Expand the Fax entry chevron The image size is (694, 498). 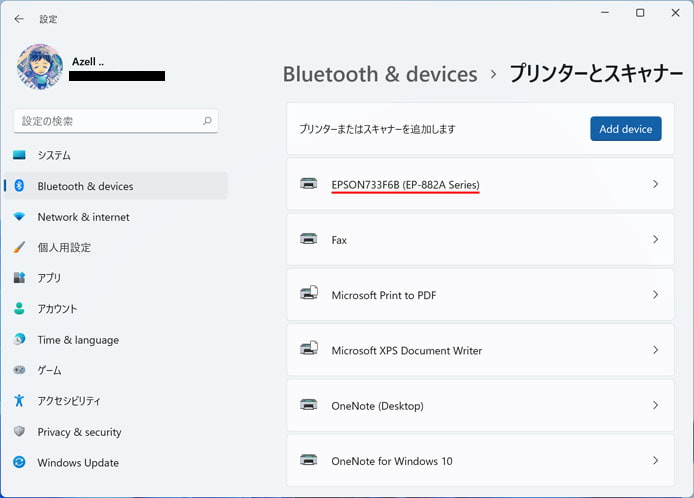[655, 239]
